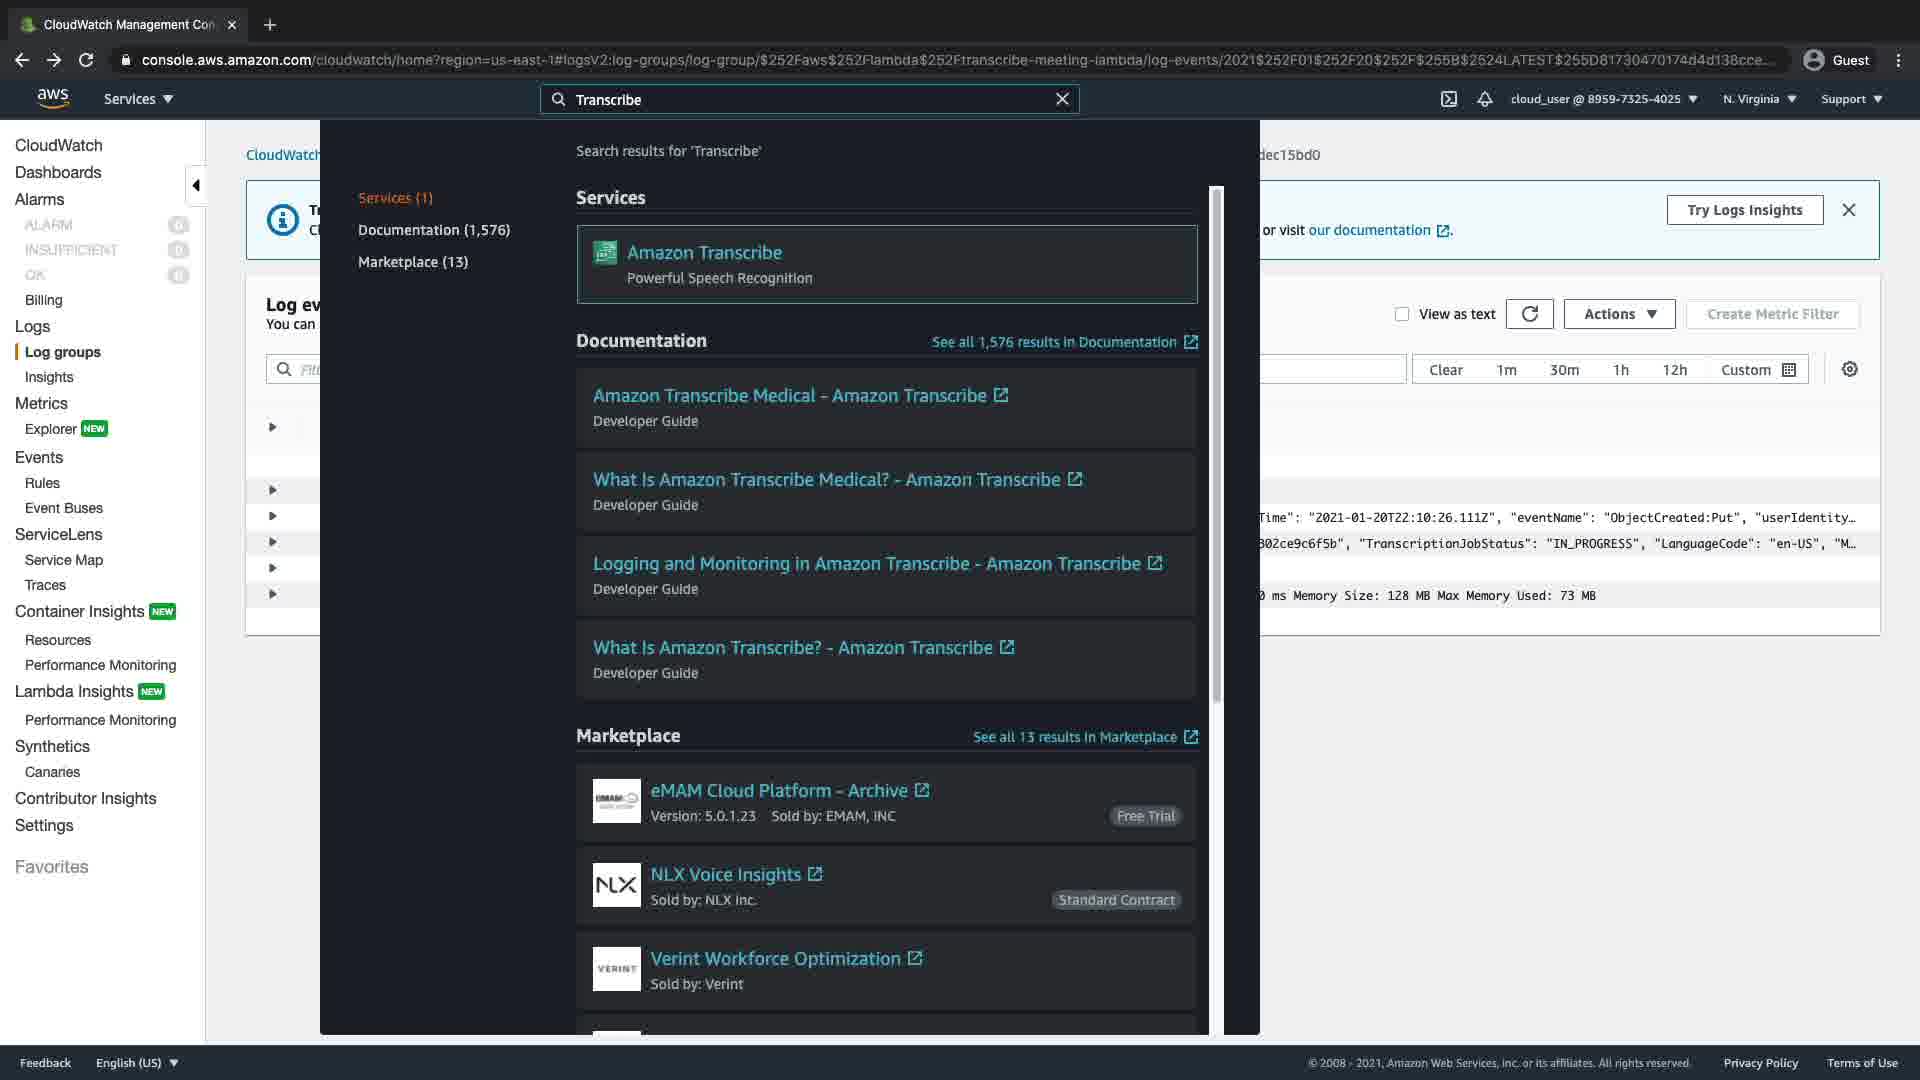
Task: Click the log events refresh icon
Action: (1529, 314)
